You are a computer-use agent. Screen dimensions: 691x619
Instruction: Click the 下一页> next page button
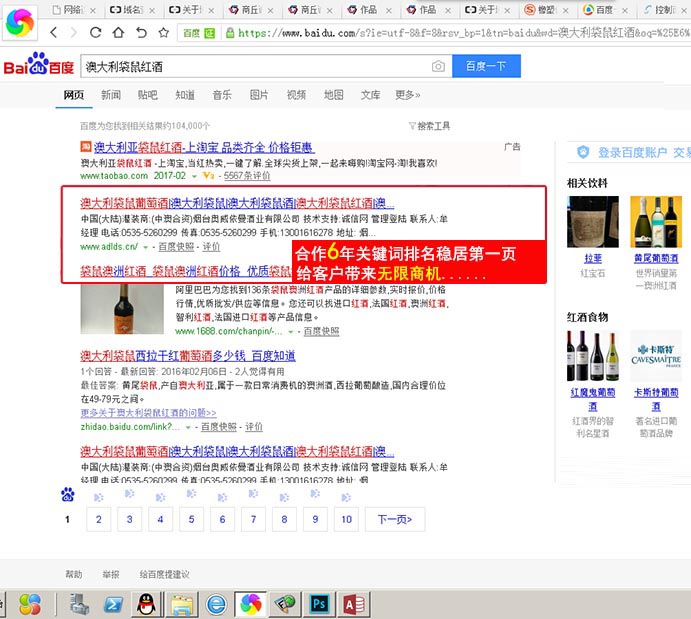[395, 519]
